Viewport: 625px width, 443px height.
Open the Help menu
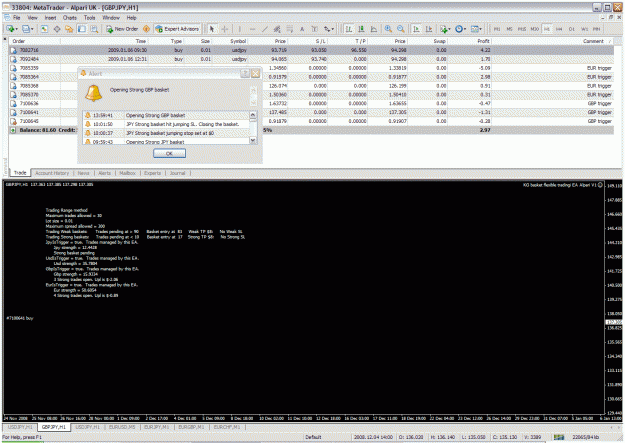click(132, 18)
